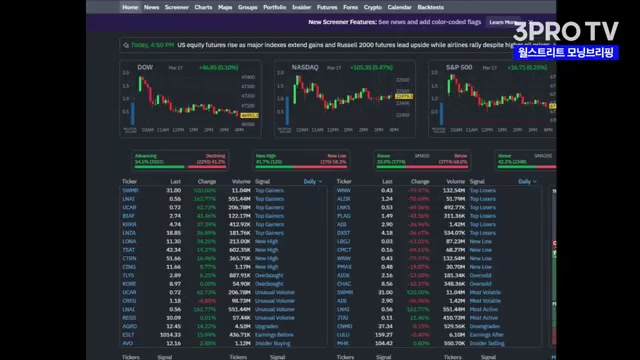Click the Oversold signal beside AIDX
This screenshot has width=640, height=360.
tap(480, 276)
